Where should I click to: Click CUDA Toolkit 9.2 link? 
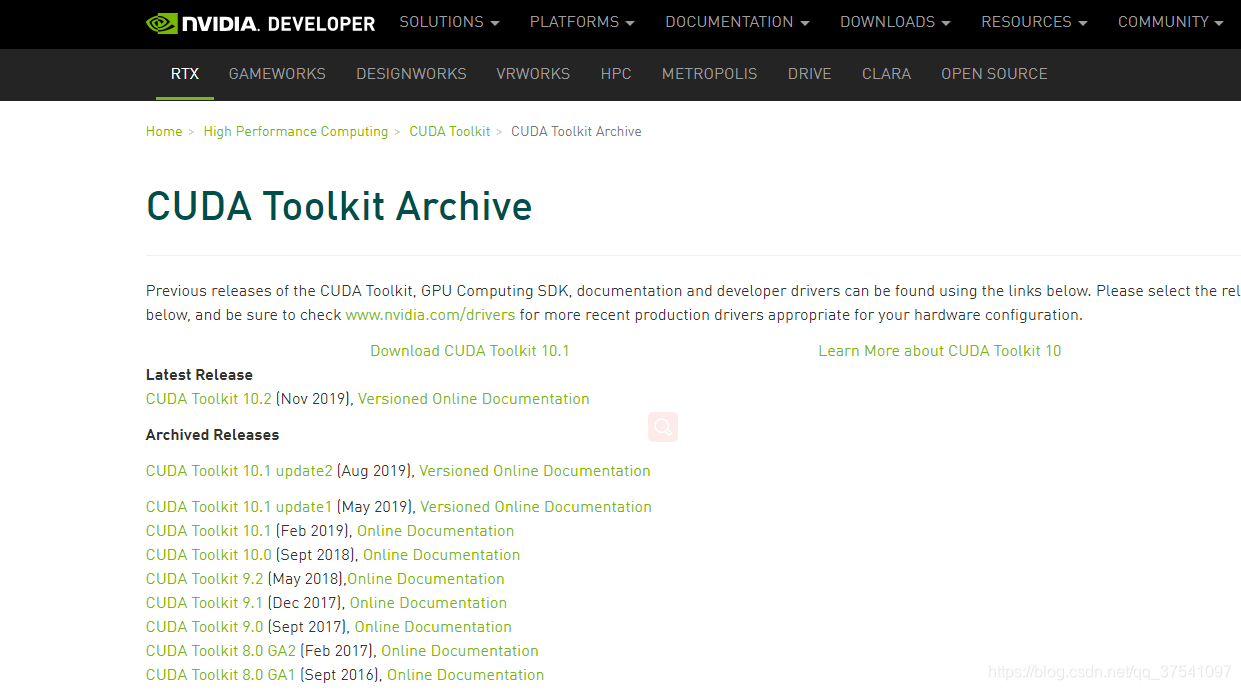(205, 579)
